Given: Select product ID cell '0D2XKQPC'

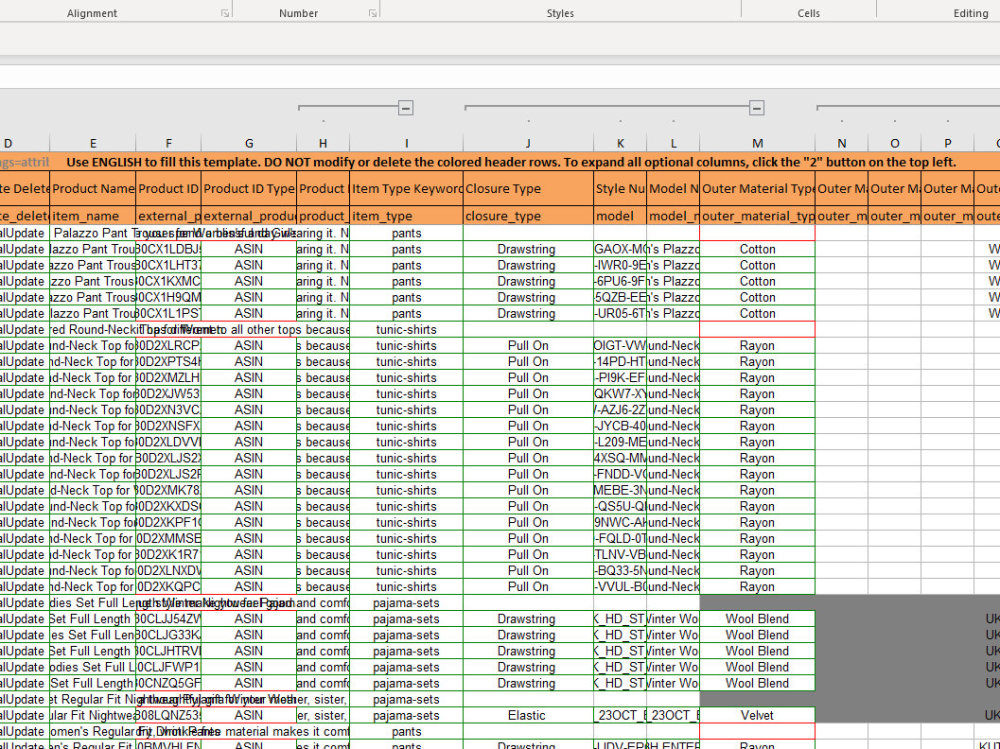Looking at the screenshot, I should 168,586.
